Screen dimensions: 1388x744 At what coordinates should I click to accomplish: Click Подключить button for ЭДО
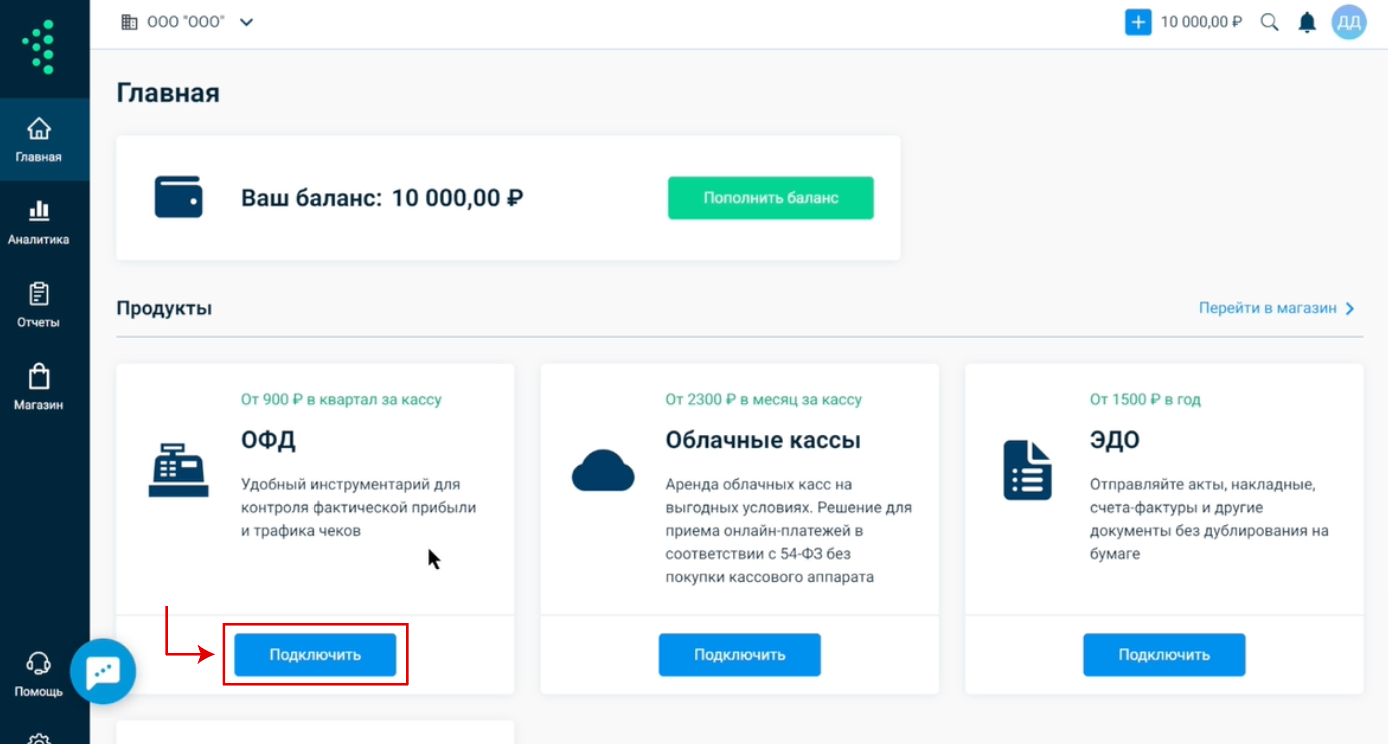pos(1164,655)
